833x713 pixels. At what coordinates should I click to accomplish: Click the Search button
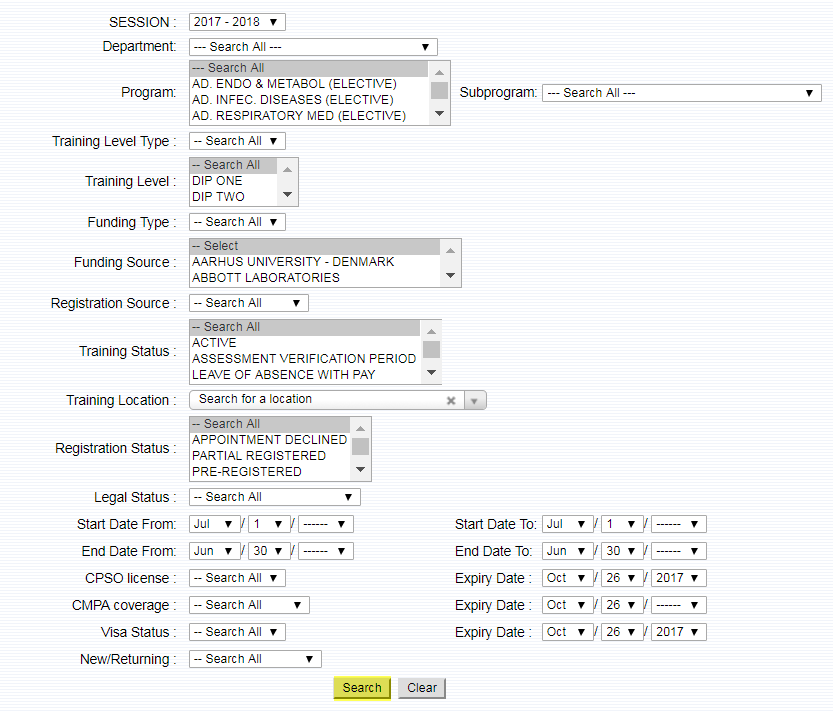point(361,688)
